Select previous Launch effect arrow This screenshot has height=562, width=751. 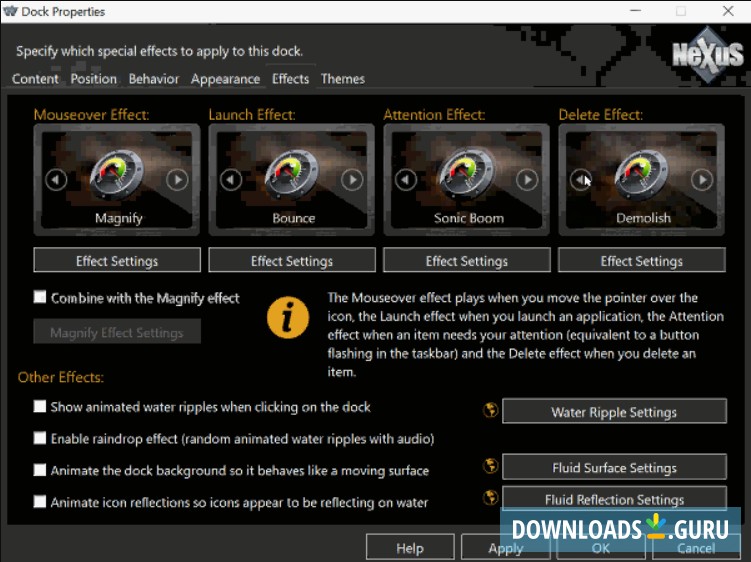coord(231,180)
